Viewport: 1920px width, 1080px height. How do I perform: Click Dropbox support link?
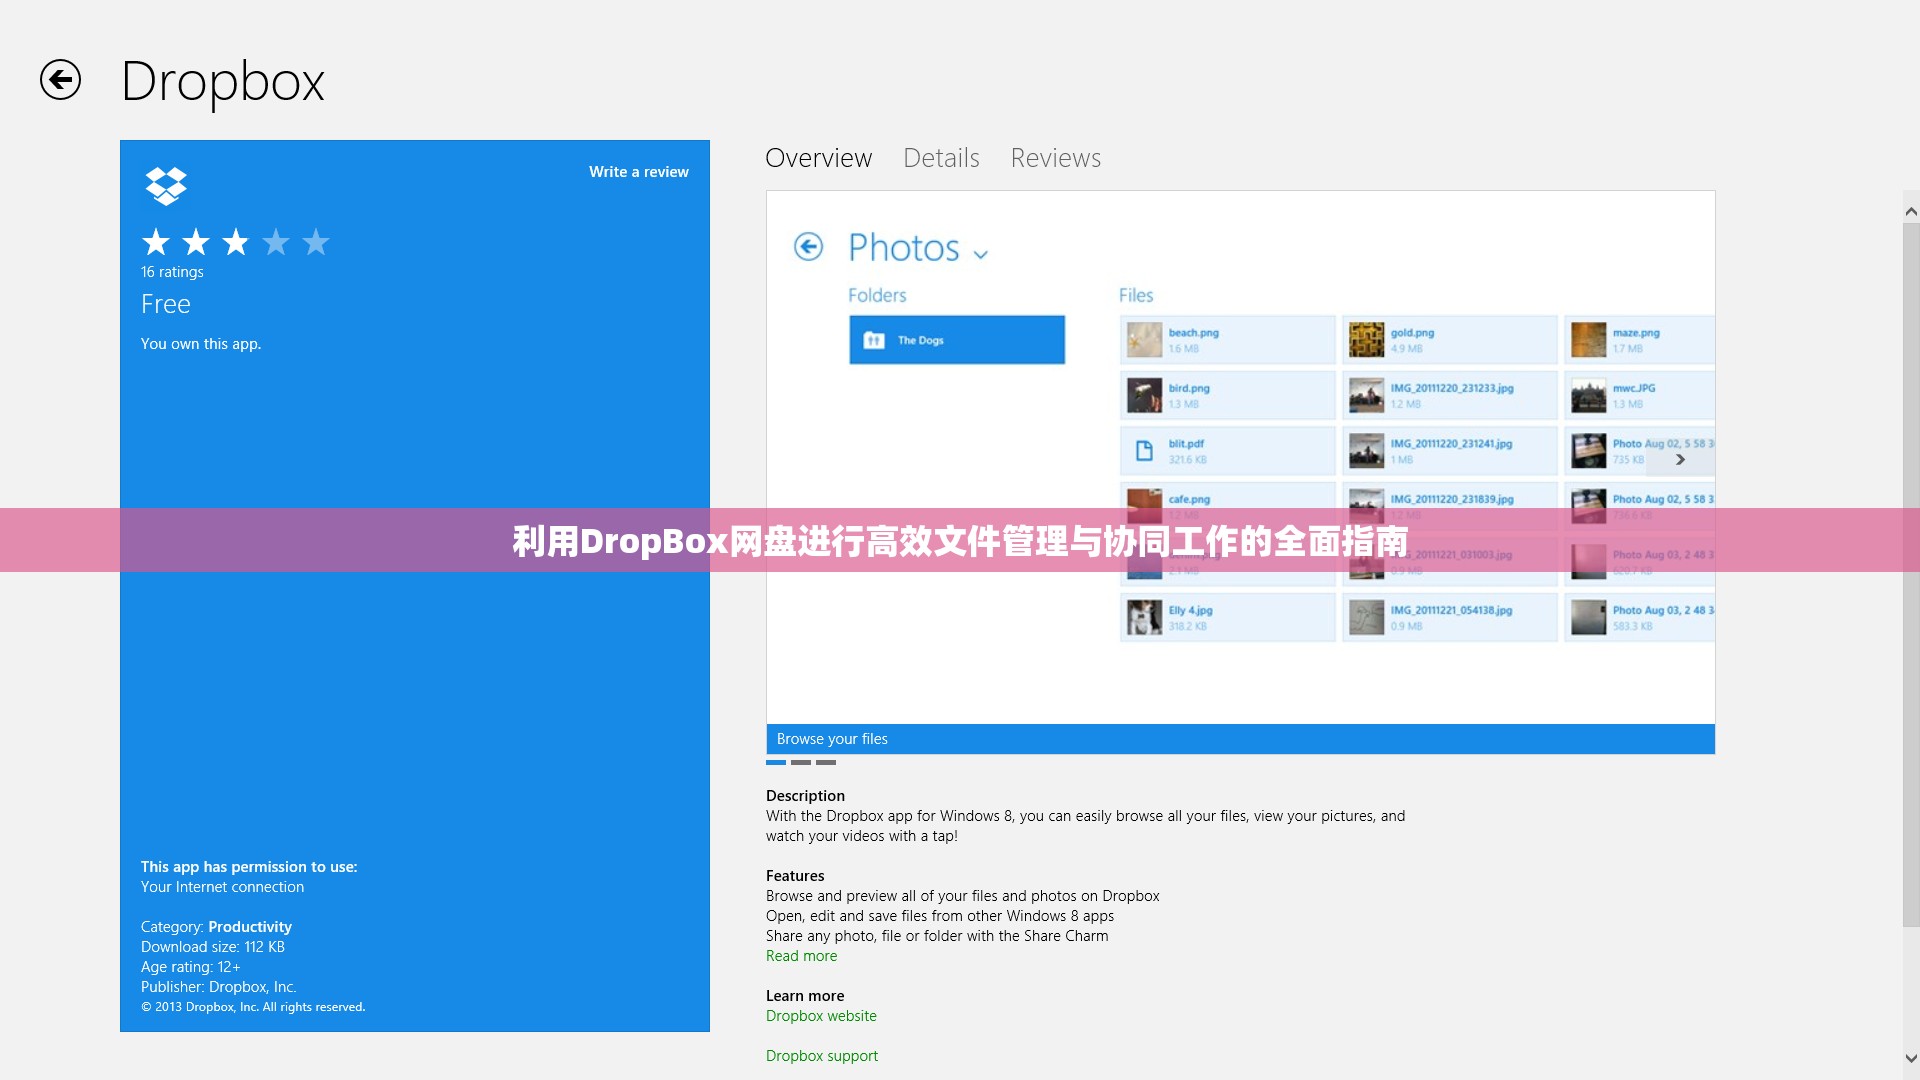point(822,1055)
